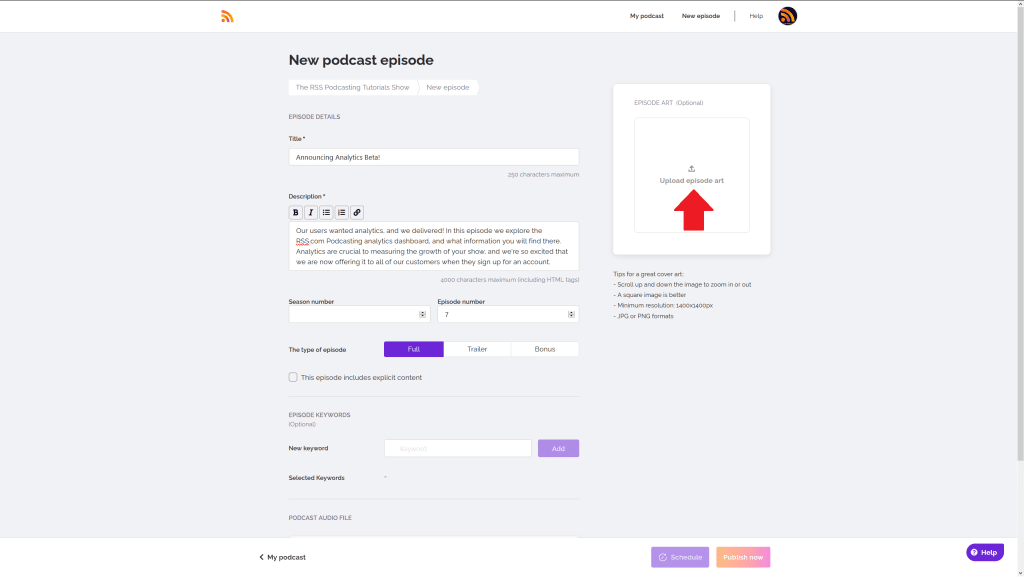The width and height of the screenshot is (1024, 578).
Task: Open the Season number stepper control
Action: coord(422,313)
